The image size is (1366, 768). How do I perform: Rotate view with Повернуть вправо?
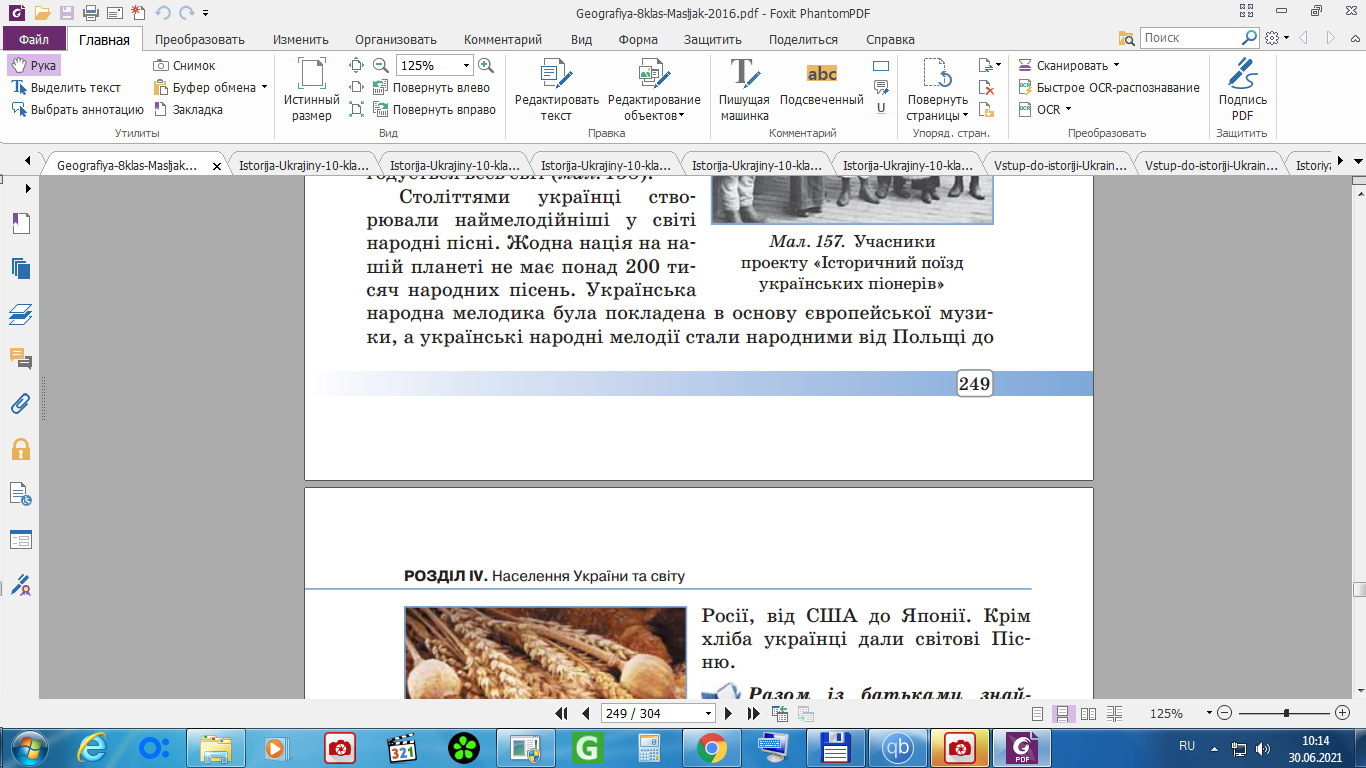point(434,109)
